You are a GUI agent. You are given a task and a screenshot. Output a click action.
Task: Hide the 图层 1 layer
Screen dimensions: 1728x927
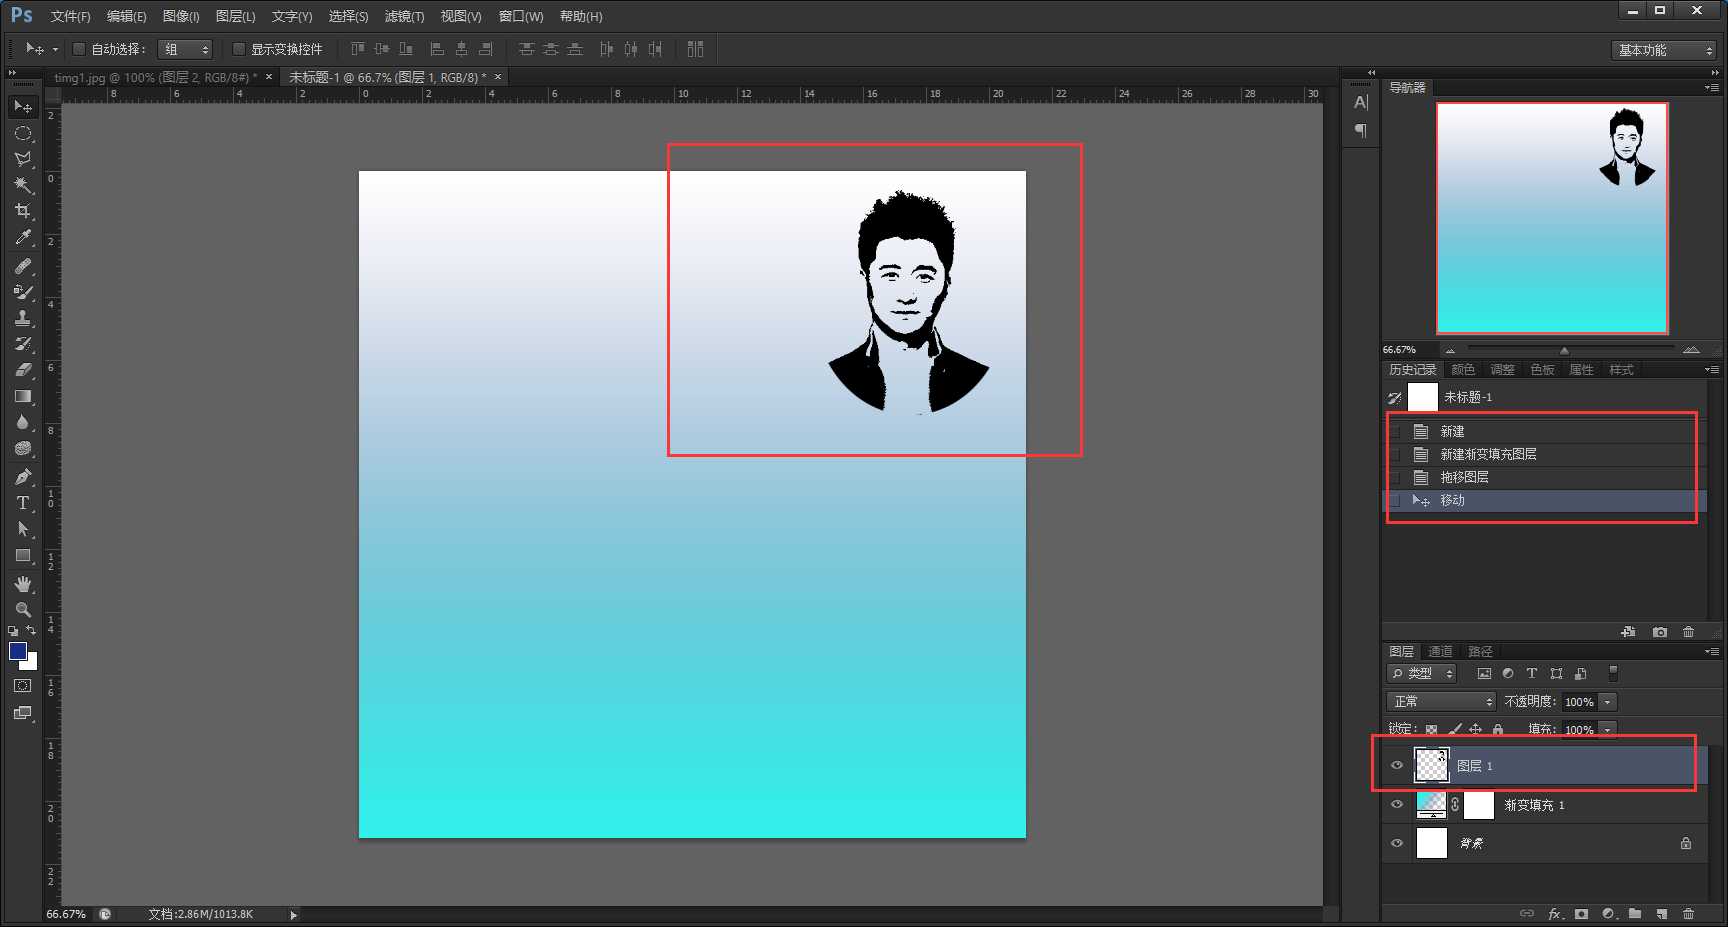coord(1397,766)
